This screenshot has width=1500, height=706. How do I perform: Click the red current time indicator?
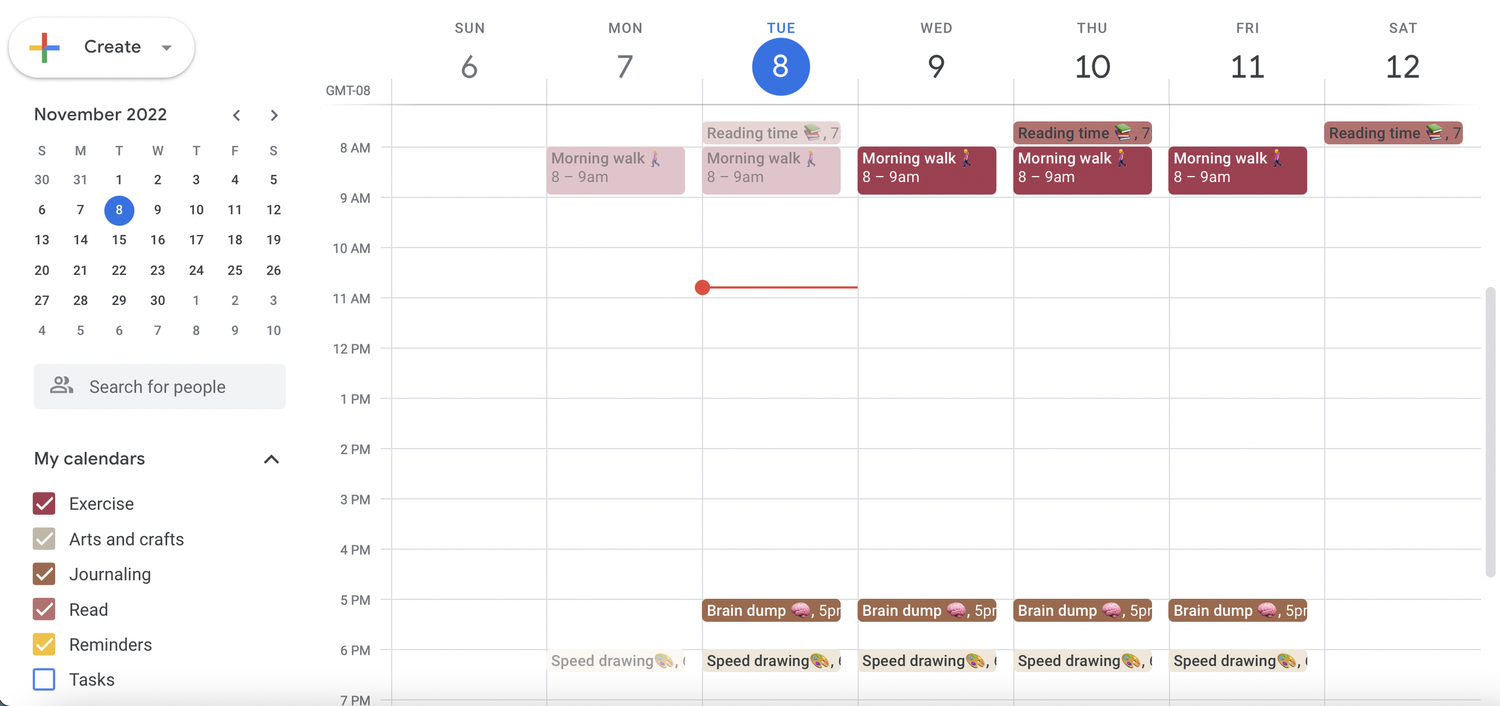click(703, 287)
